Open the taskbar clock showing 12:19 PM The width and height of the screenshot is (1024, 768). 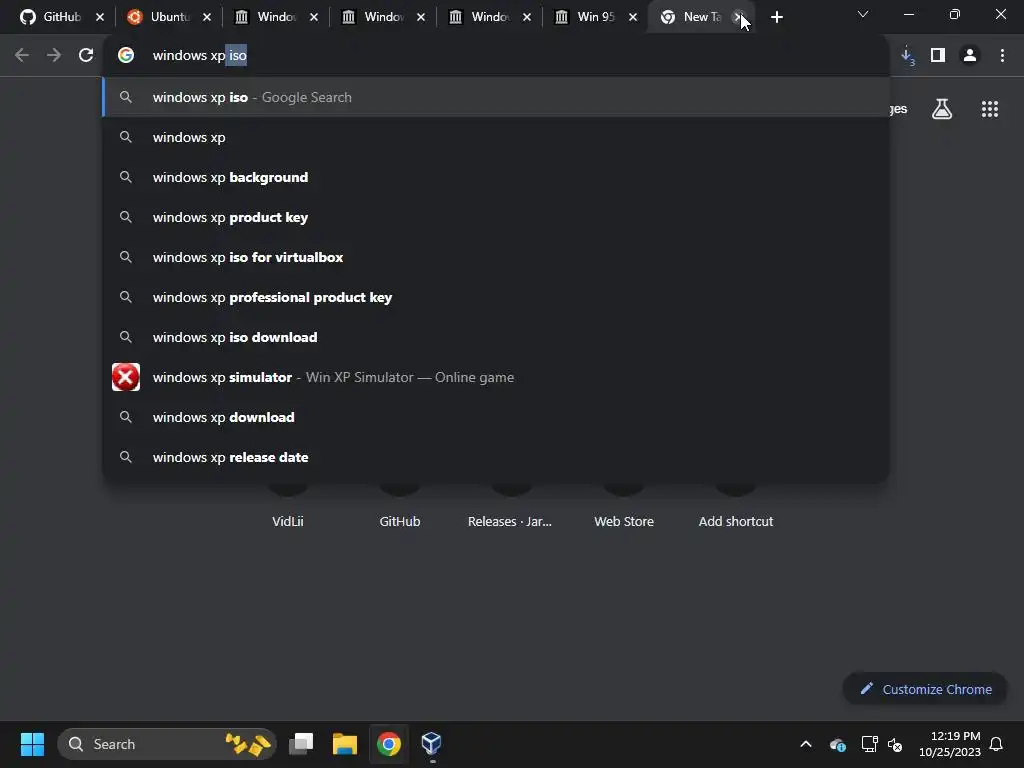[950, 744]
